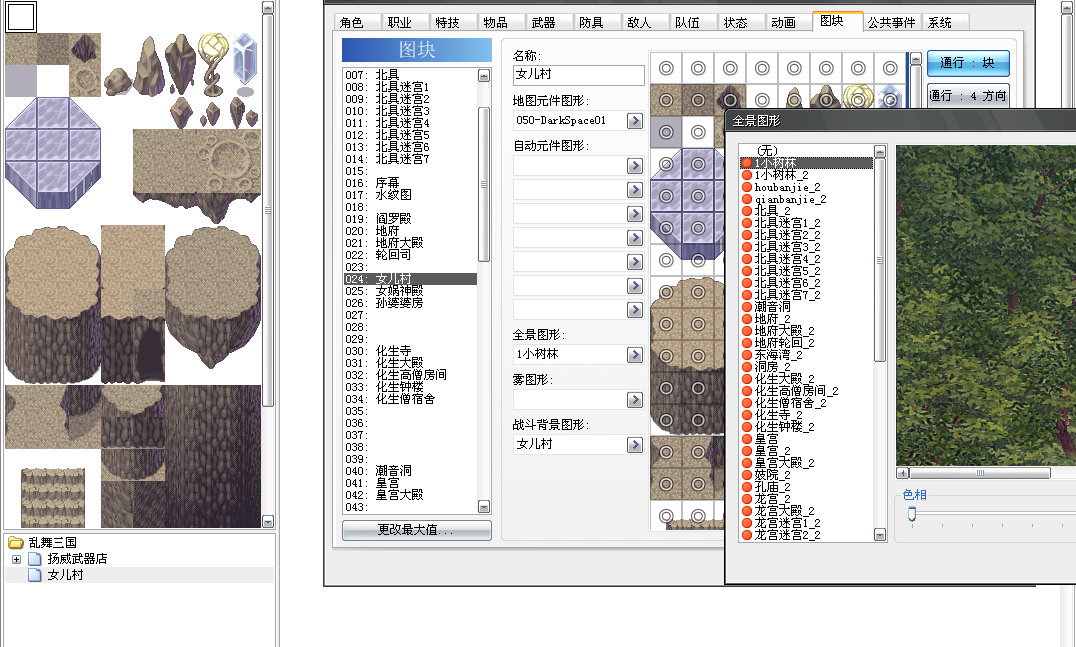This screenshot has width=1076, height=647.
Task: Pick the octagonal glass platform tile in the palette
Action: [53, 152]
